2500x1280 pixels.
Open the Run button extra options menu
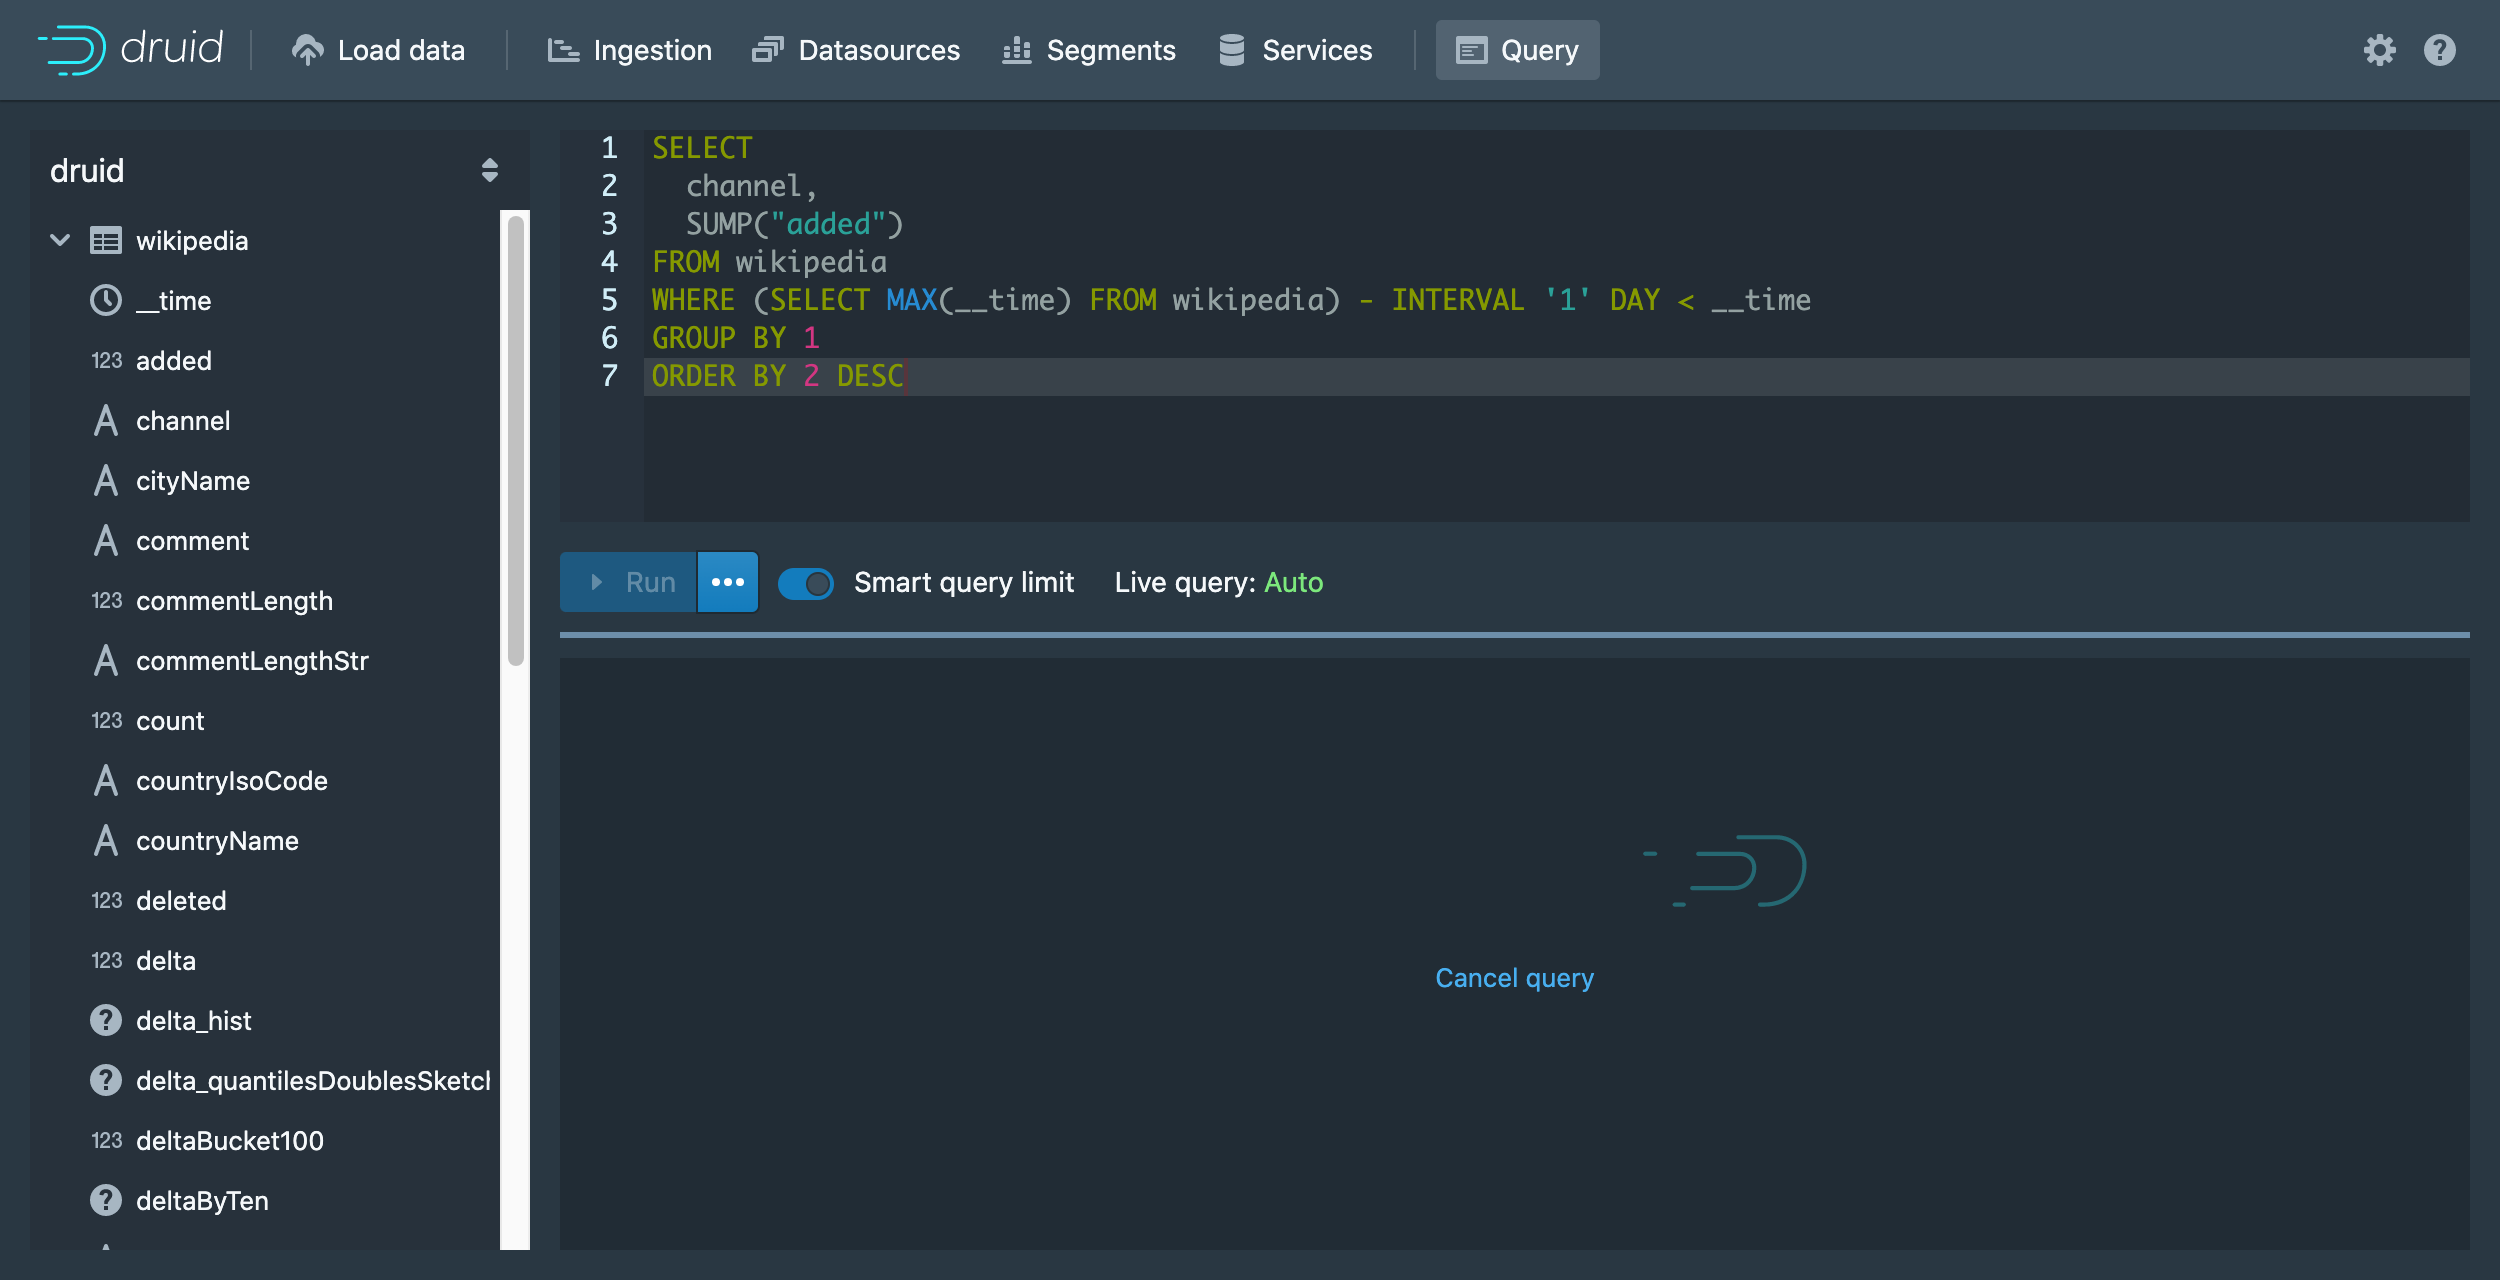click(x=727, y=582)
